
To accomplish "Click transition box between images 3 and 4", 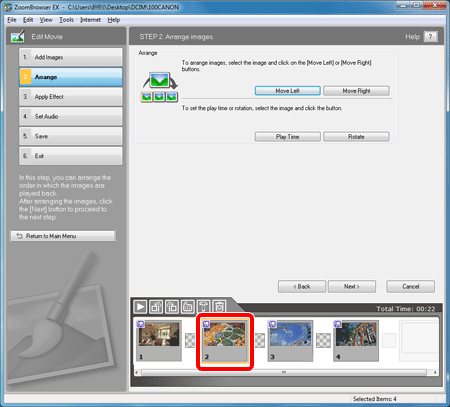I will (323, 340).
